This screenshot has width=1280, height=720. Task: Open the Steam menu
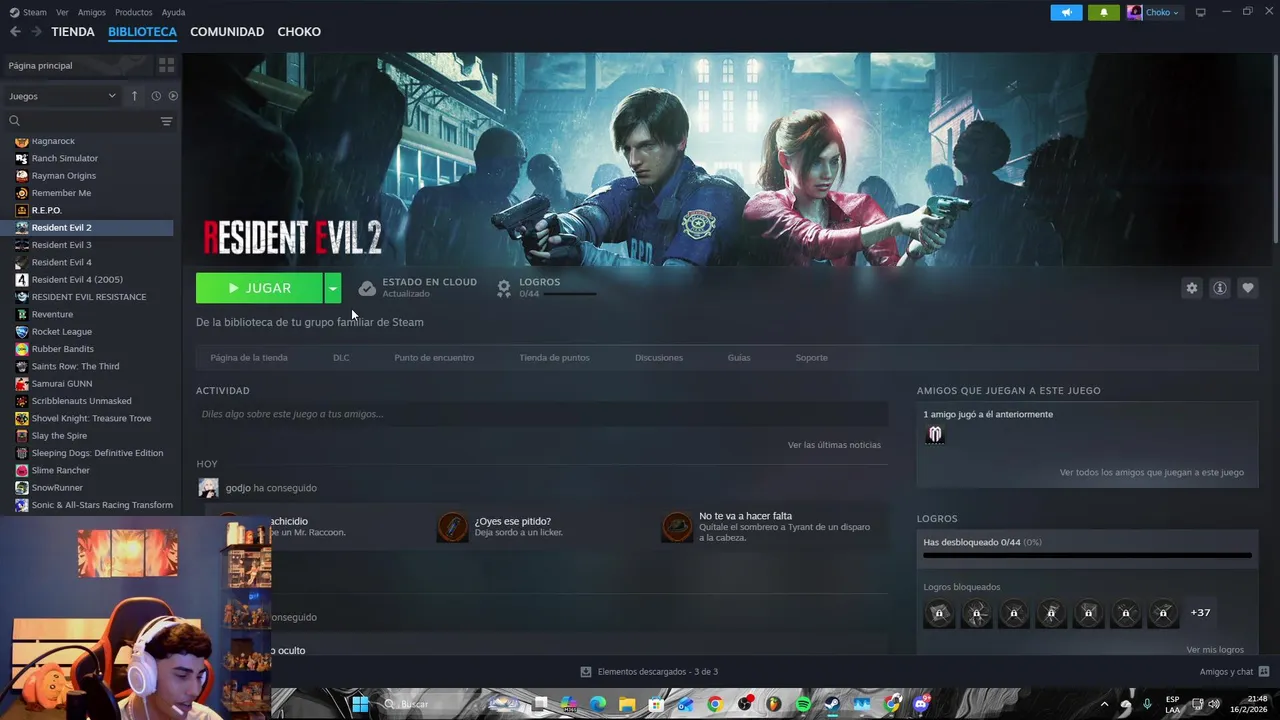click(x=35, y=12)
